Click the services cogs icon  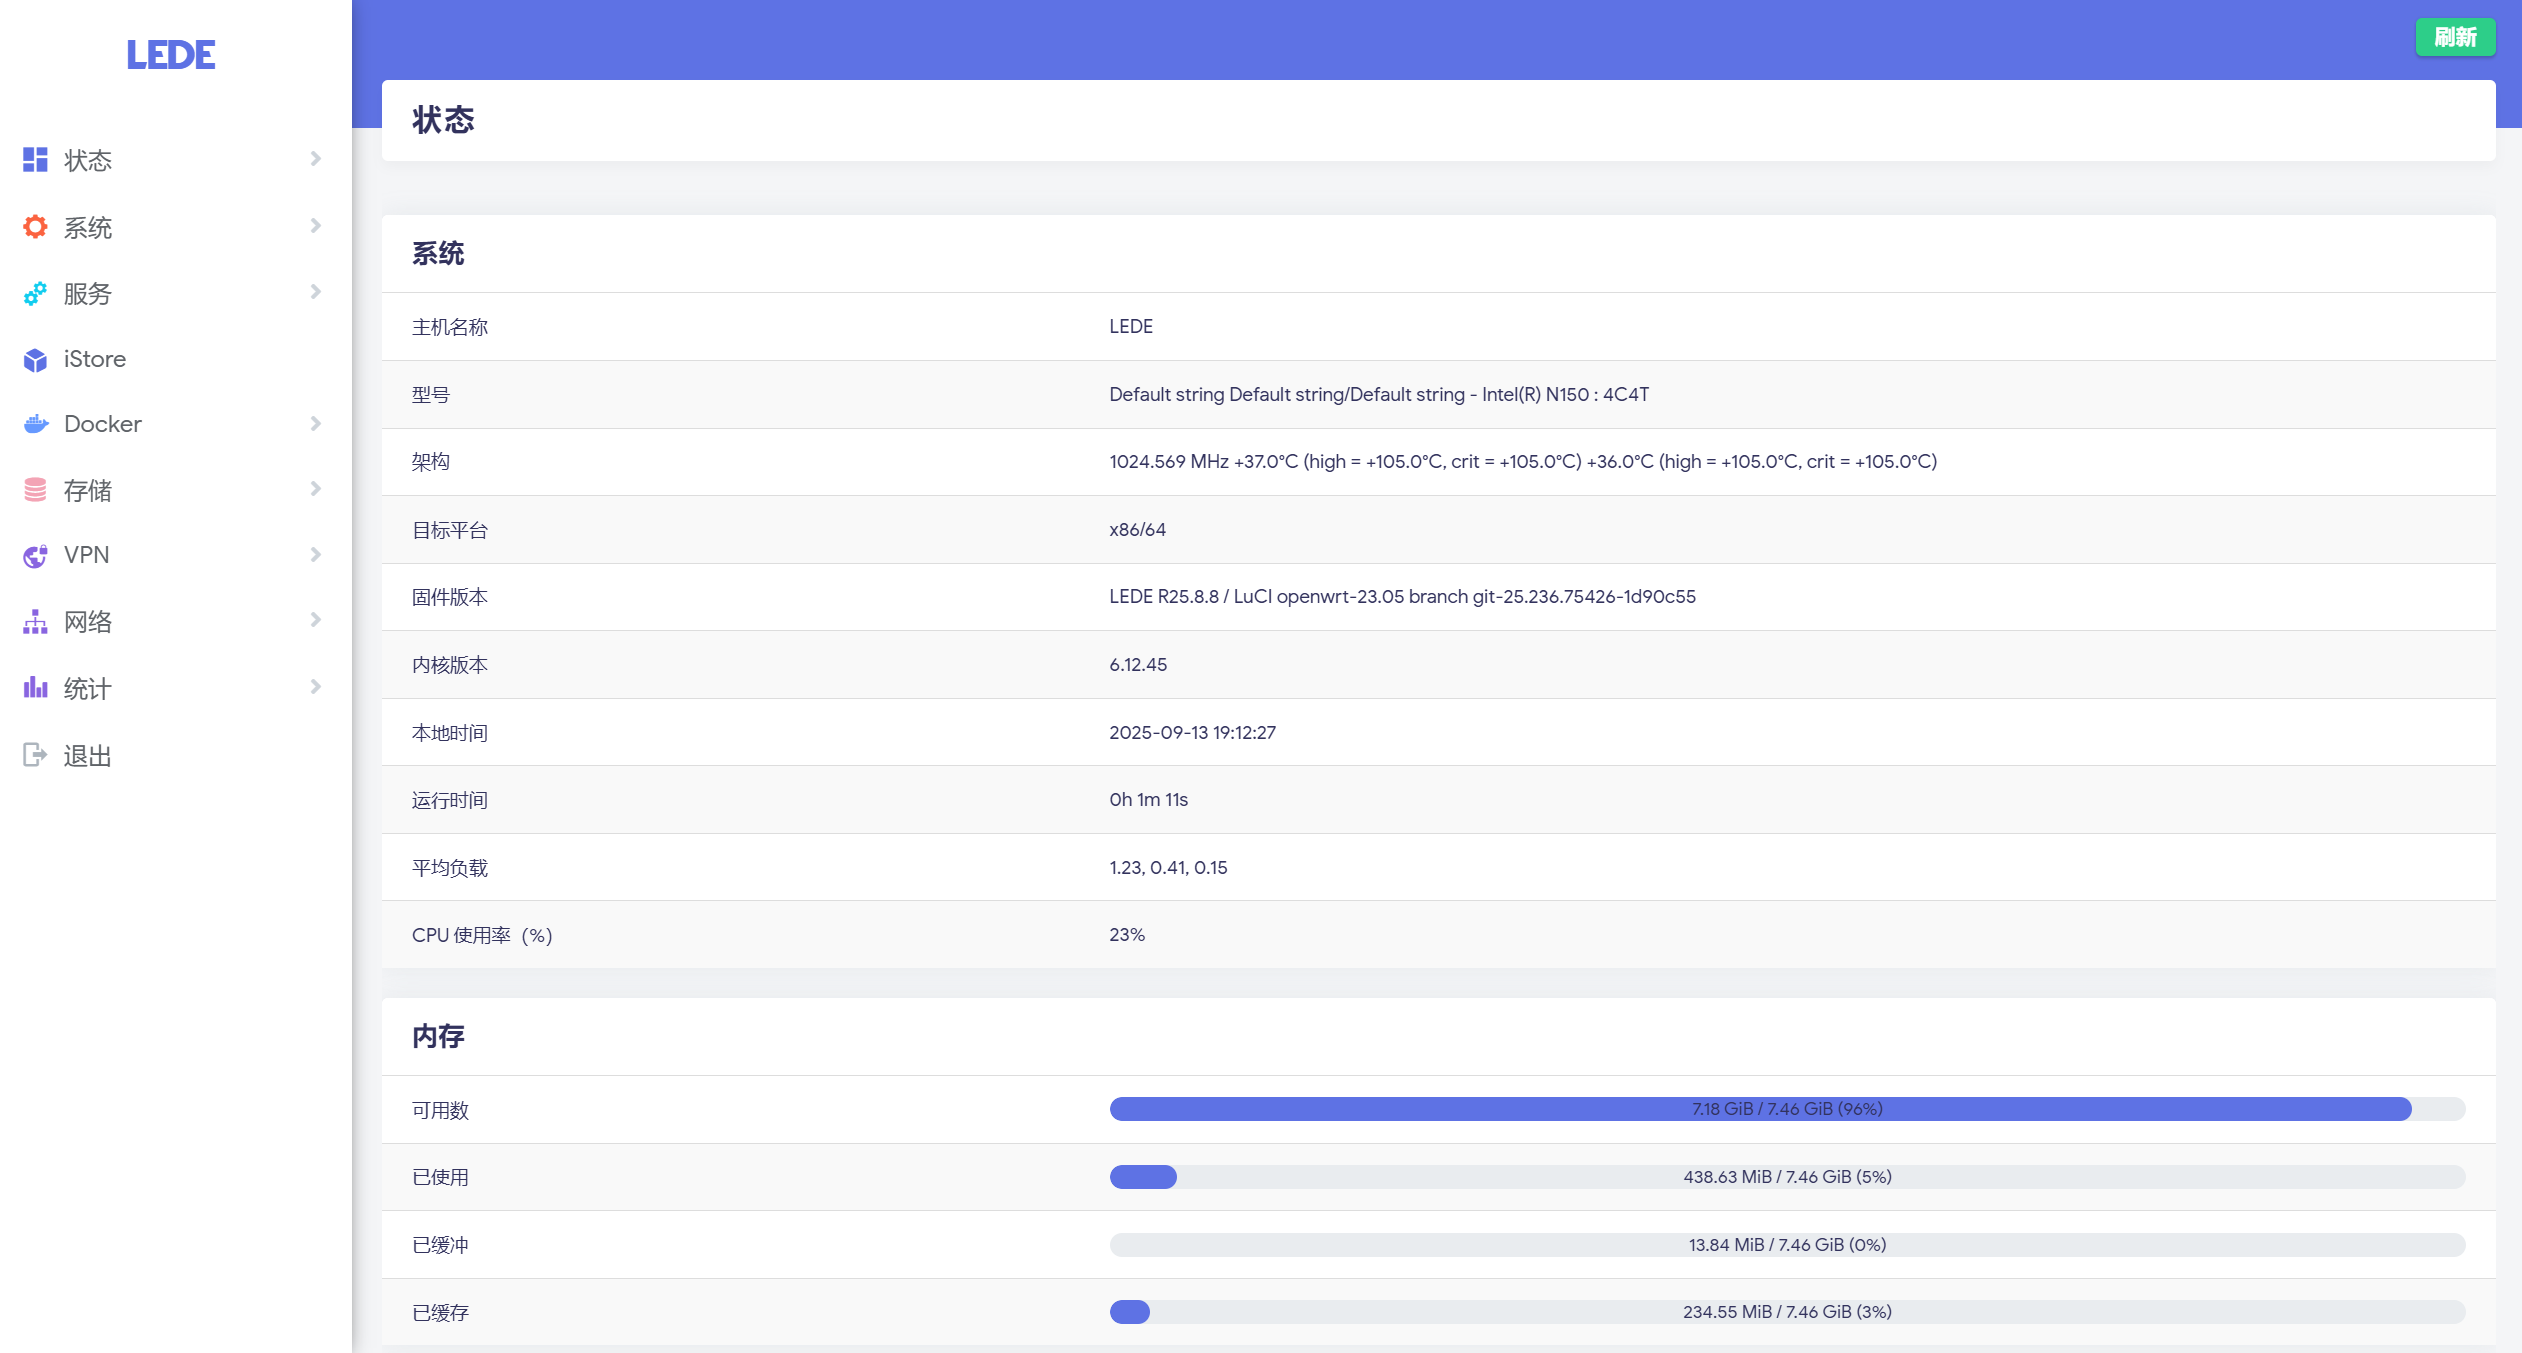(x=35, y=293)
